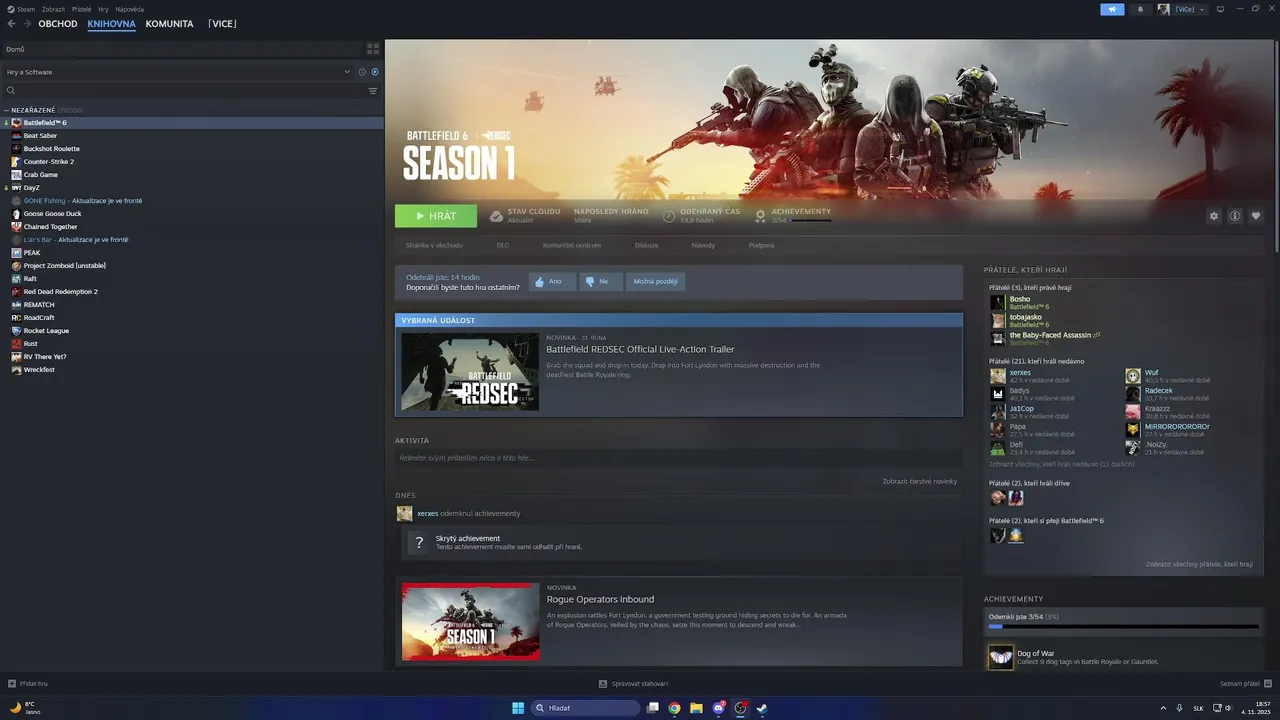Open game settings gear icon
1280x720 pixels.
pyautogui.click(x=1214, y=216)
